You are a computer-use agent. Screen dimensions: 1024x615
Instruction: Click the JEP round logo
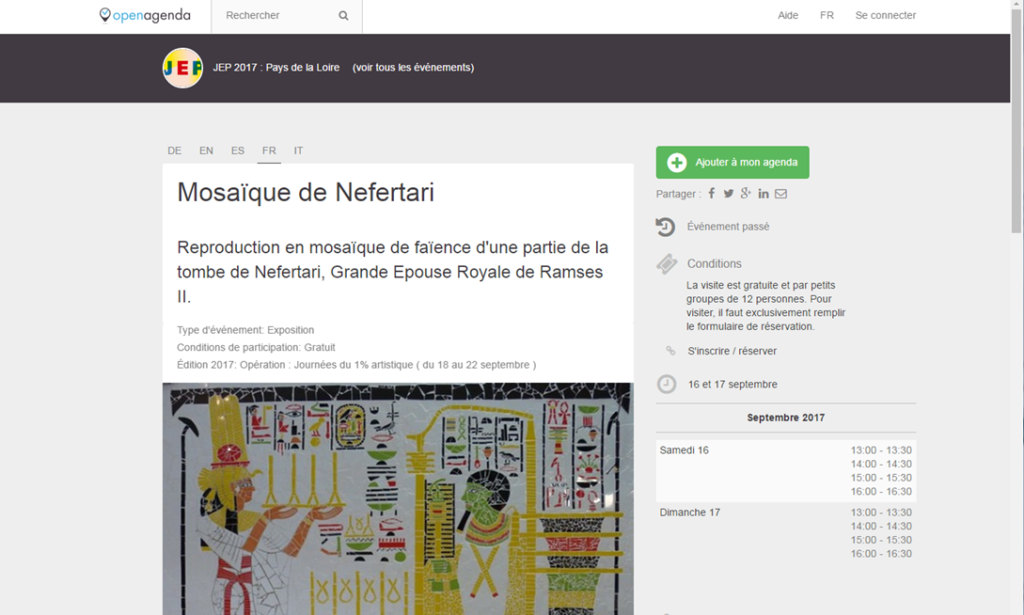(183, 68)
